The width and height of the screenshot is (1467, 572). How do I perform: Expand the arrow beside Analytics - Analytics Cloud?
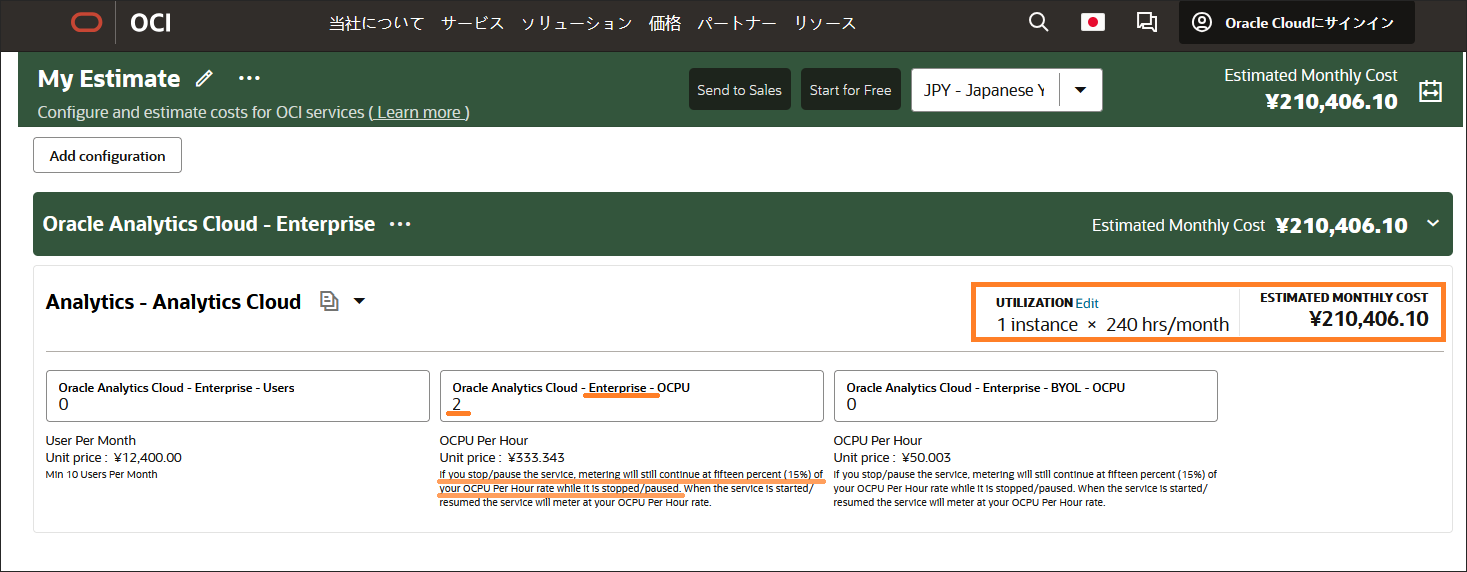(x=359, y=301)
